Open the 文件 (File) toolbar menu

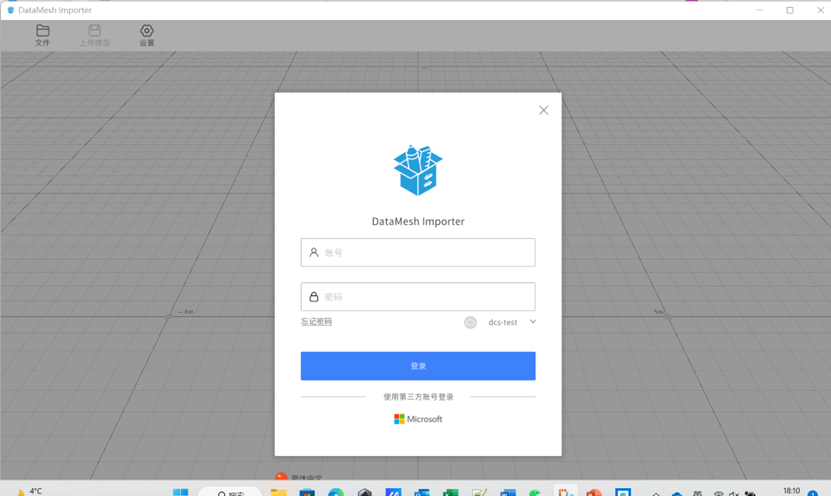(42, 35)
